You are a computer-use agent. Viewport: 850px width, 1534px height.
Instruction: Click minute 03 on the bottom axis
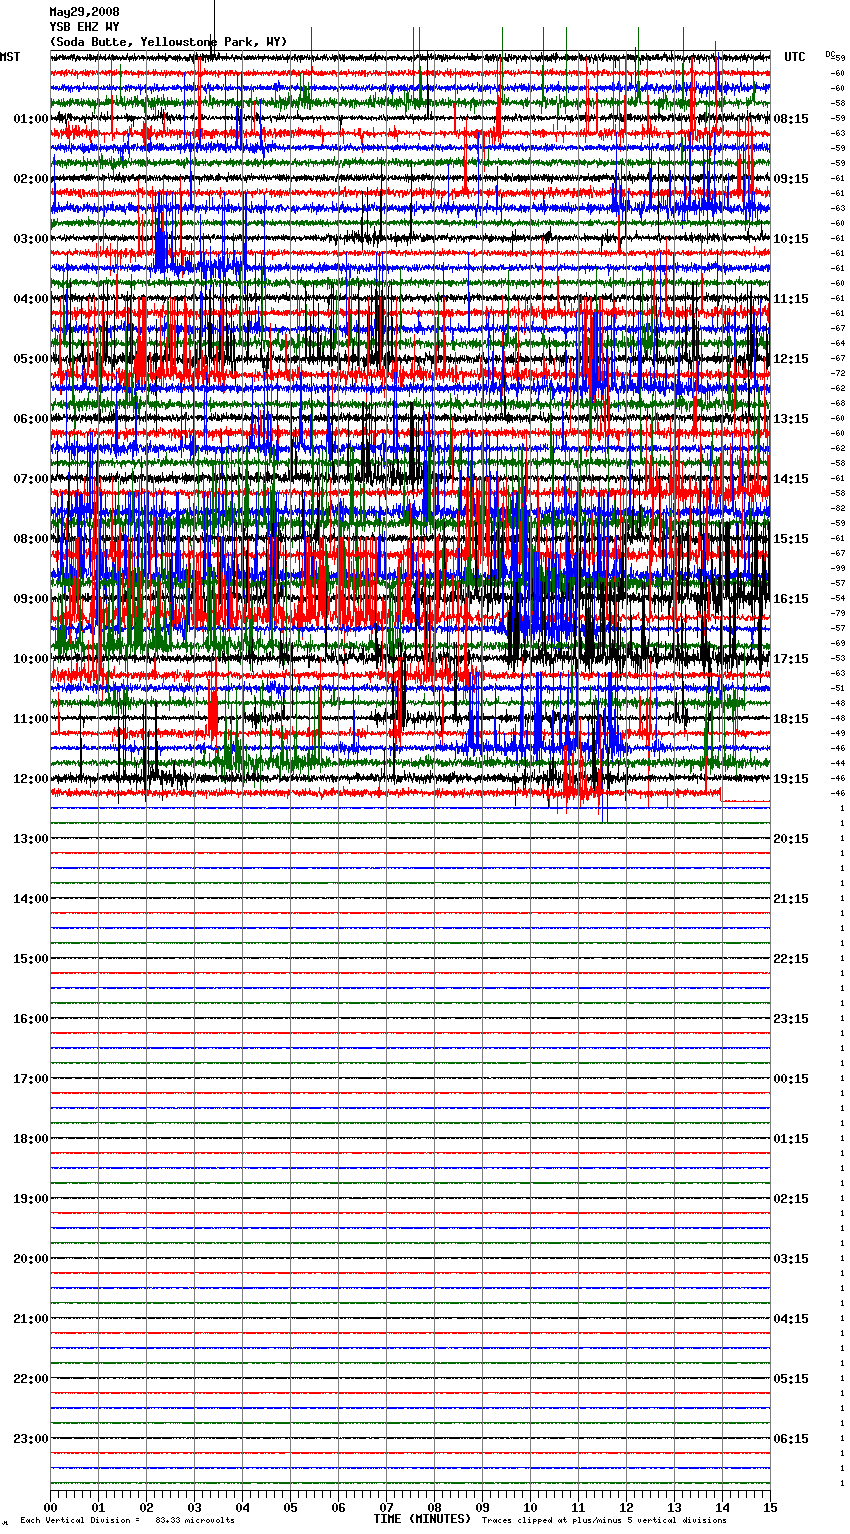pos(195,1507)
